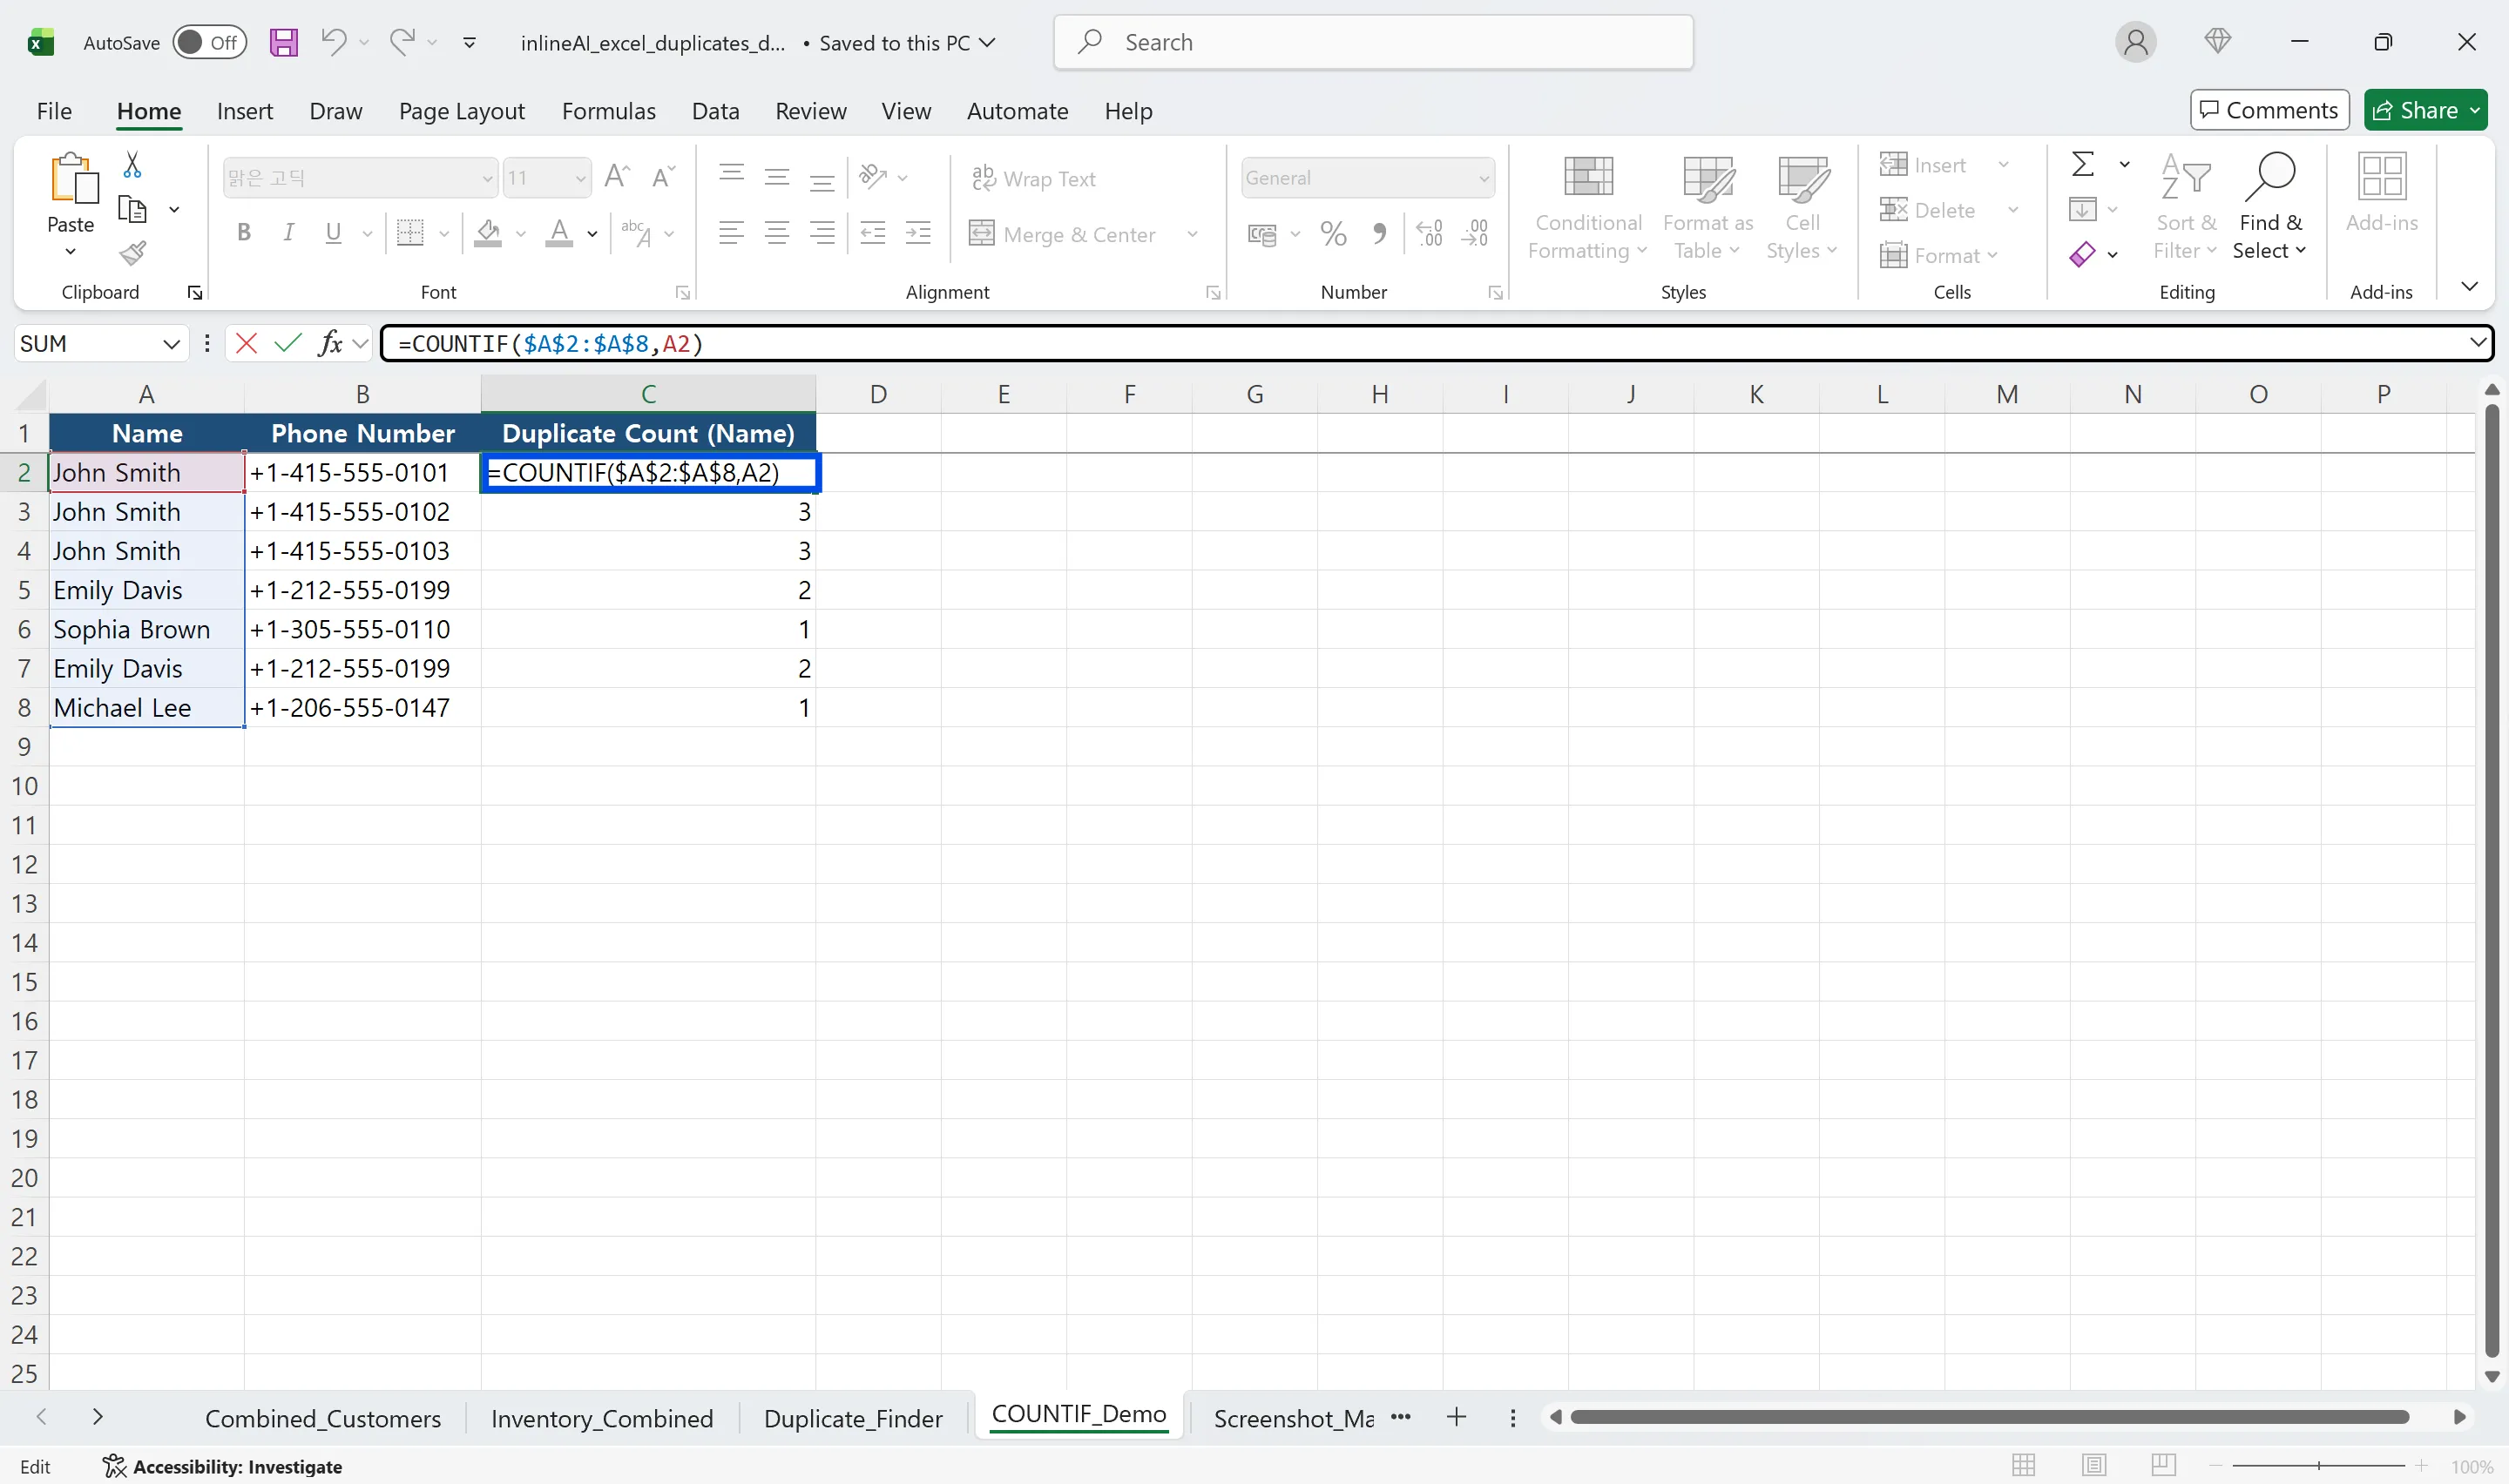This screenshot has width=2509, height=1484.
Task: Click the AutoSum icon
Action: (2083, 163)
